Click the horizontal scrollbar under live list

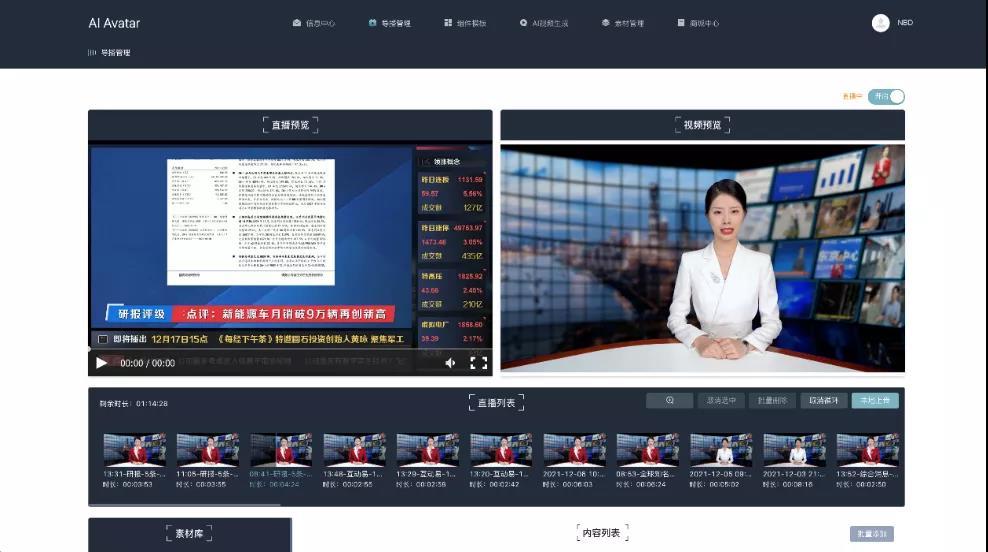185,505
